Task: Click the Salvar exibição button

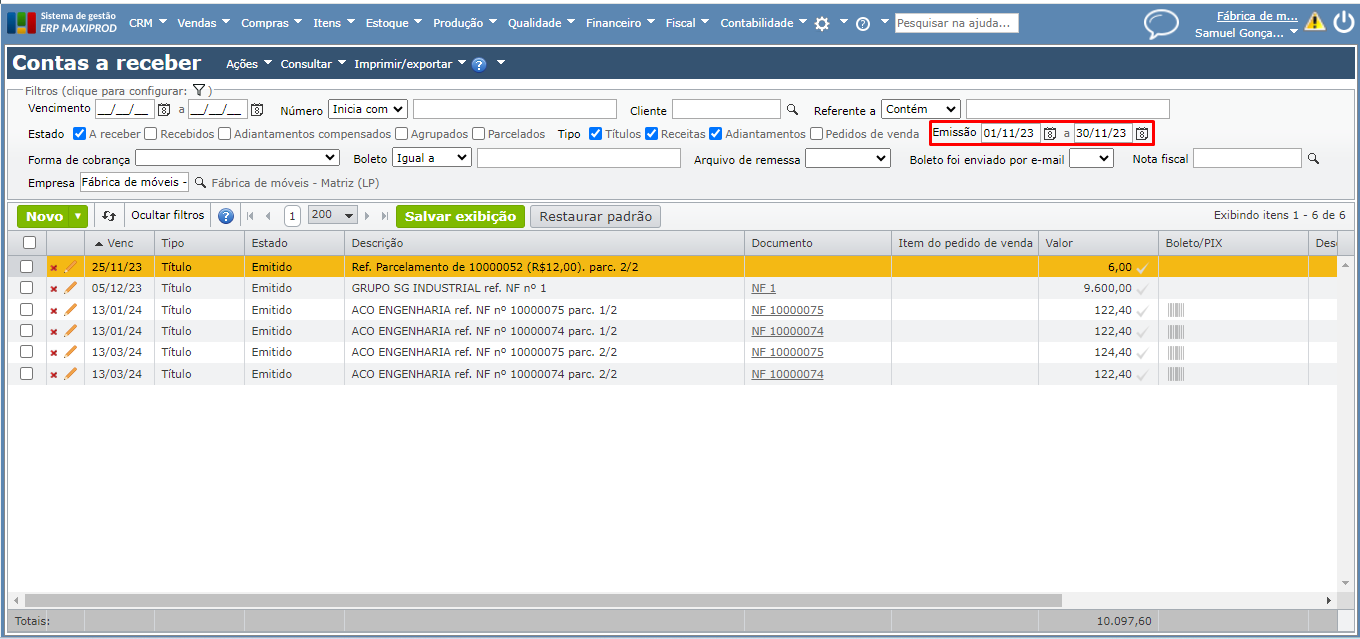Action: 460,216
